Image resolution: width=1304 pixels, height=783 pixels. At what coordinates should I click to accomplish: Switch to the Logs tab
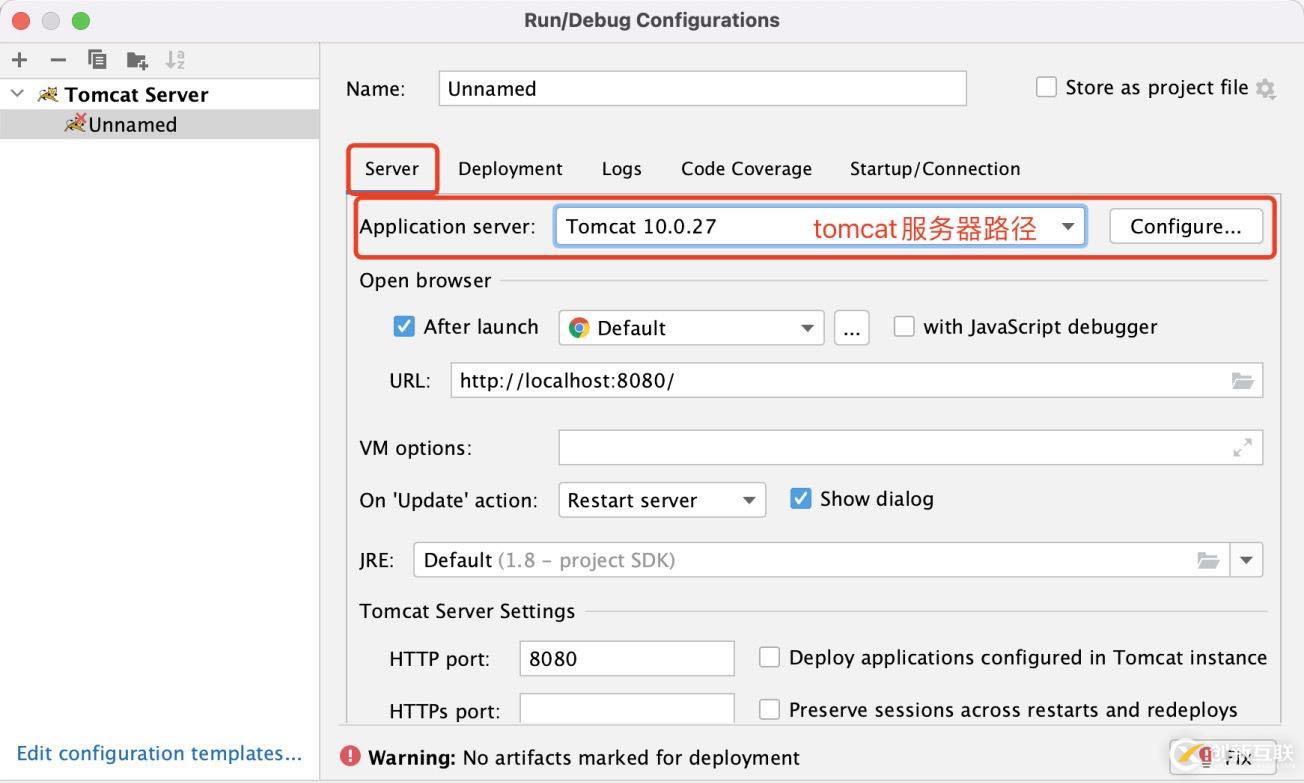click(x=621, y=169)
